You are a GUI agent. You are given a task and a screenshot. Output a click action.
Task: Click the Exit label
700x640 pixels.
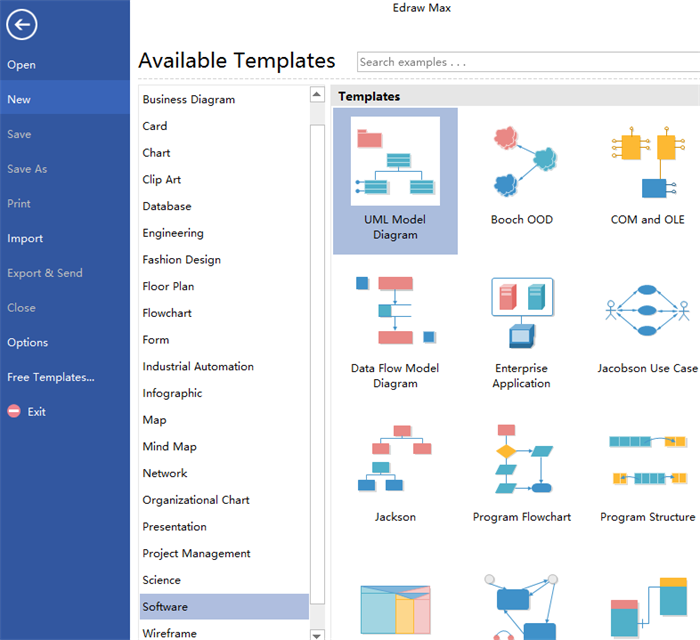pos(37,411)
